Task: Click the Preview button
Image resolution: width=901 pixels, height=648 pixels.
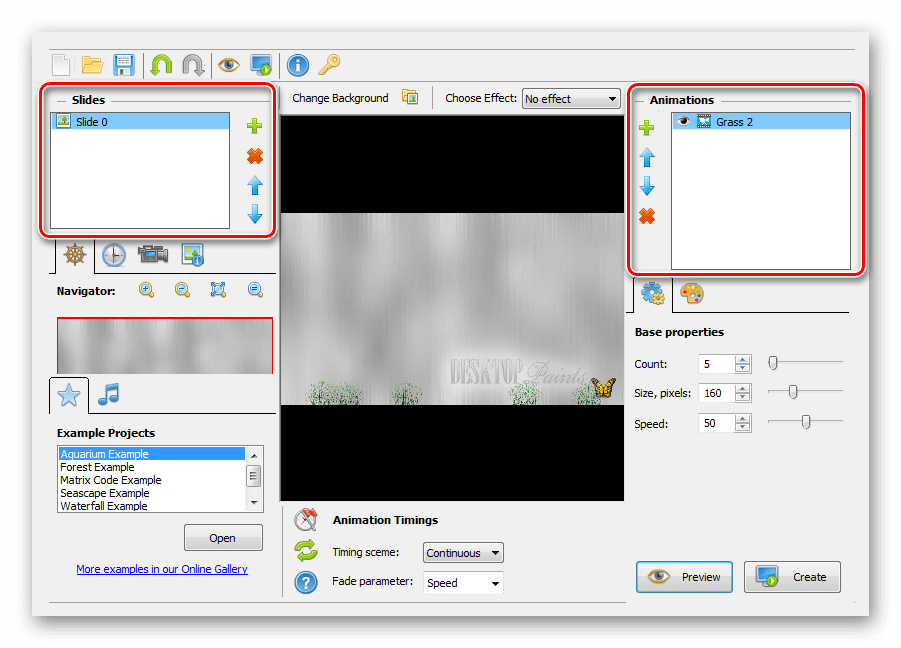Action: coord(684,577)
